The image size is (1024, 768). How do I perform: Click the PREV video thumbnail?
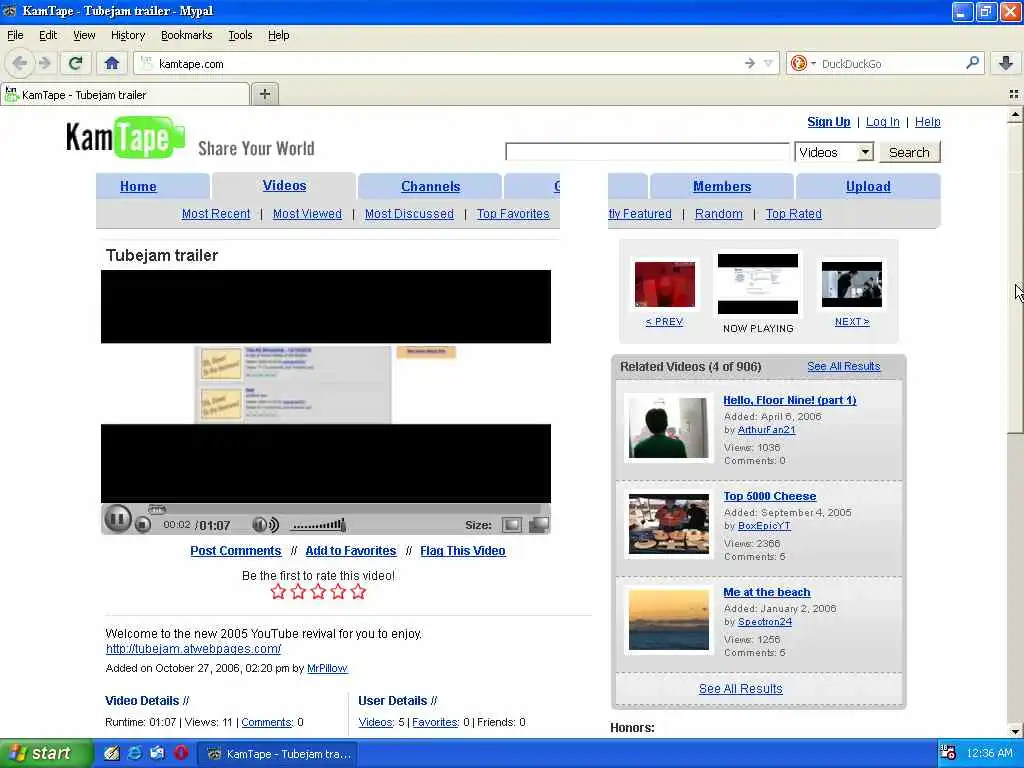pyautogui.click(x=665, y=284)
